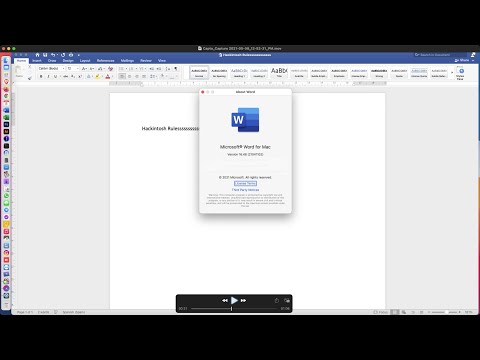This screenshot has height=360, width=480.
Task: Open the Change Case dropdown
Action: pos(100,68)
